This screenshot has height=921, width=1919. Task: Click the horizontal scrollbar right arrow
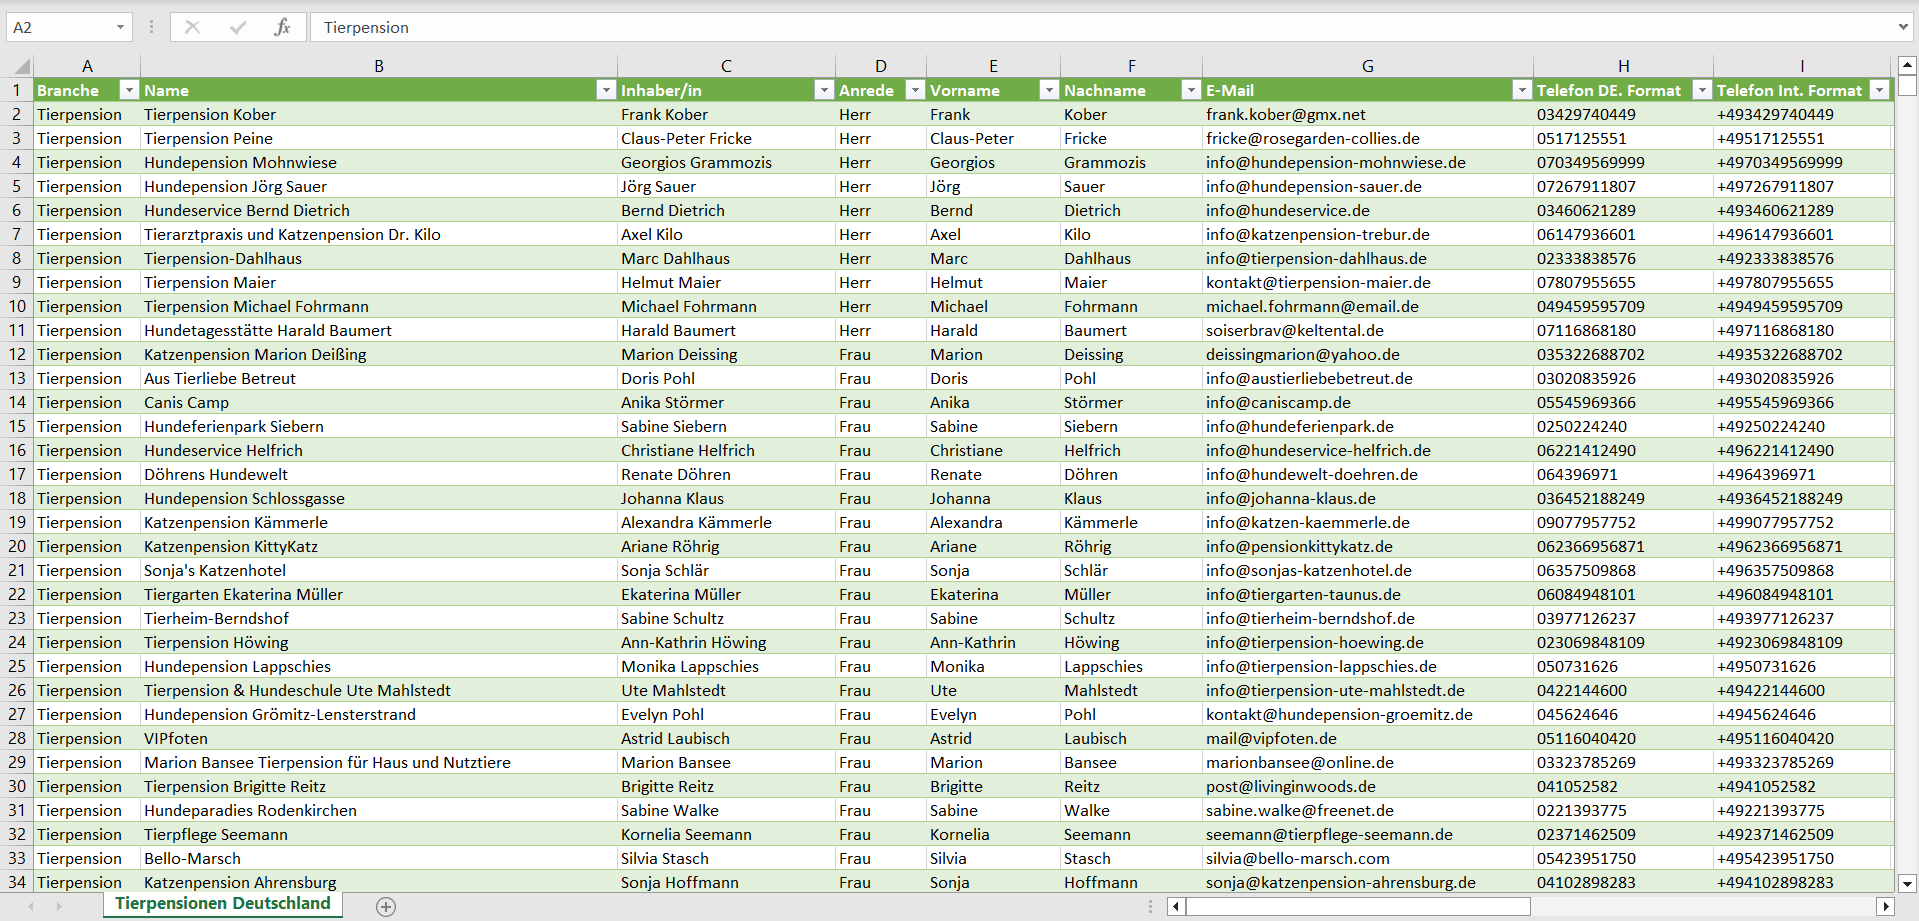(x=1885, y=906)
